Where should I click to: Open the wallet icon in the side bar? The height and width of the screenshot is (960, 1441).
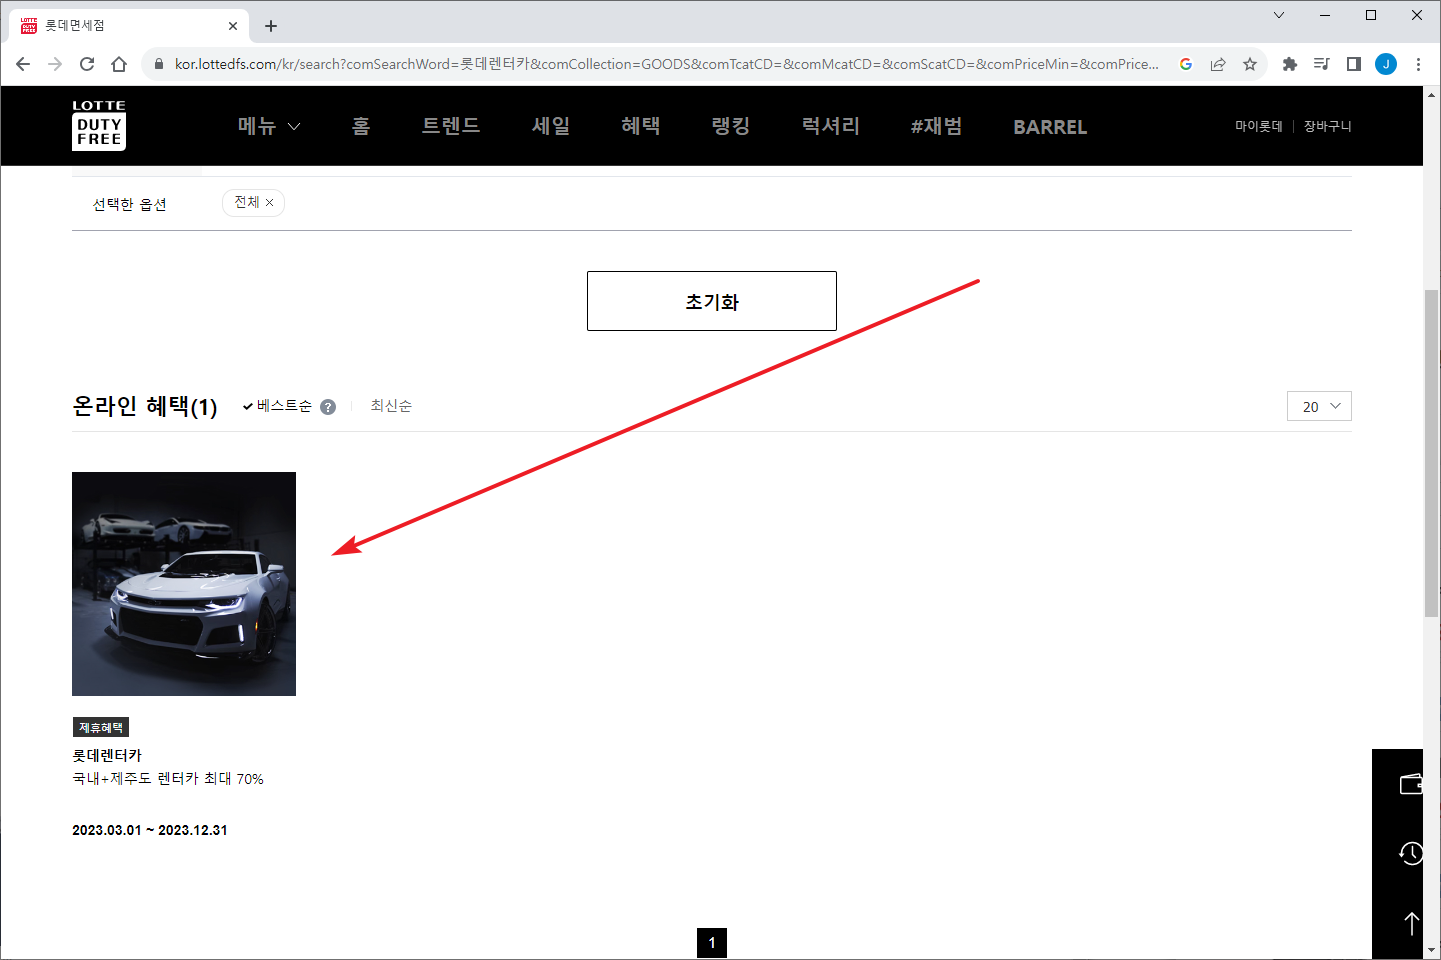(1411, 784)
